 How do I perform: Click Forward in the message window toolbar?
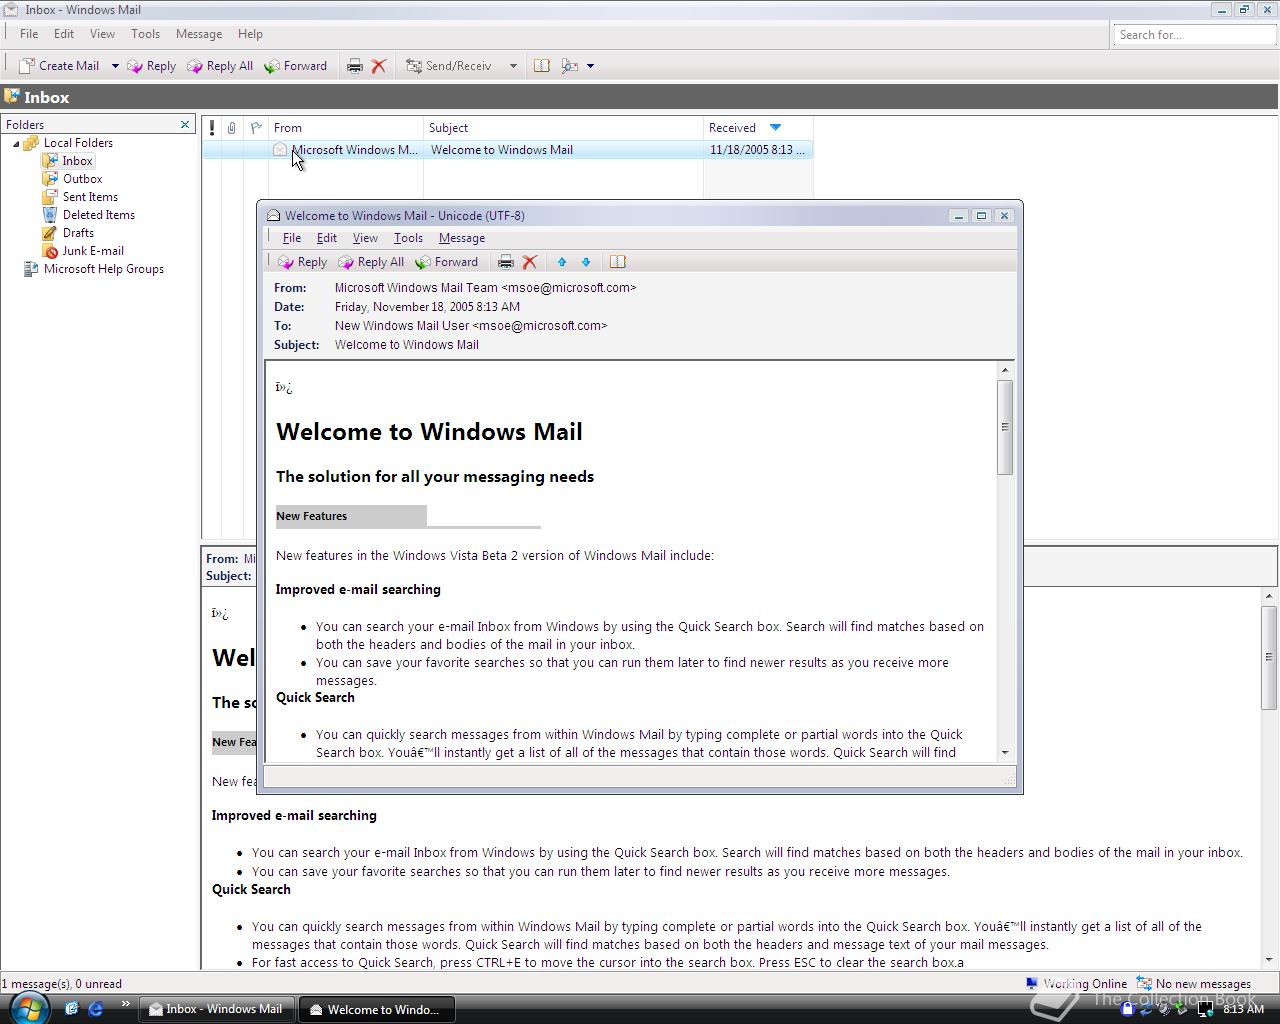click(447, 262)
